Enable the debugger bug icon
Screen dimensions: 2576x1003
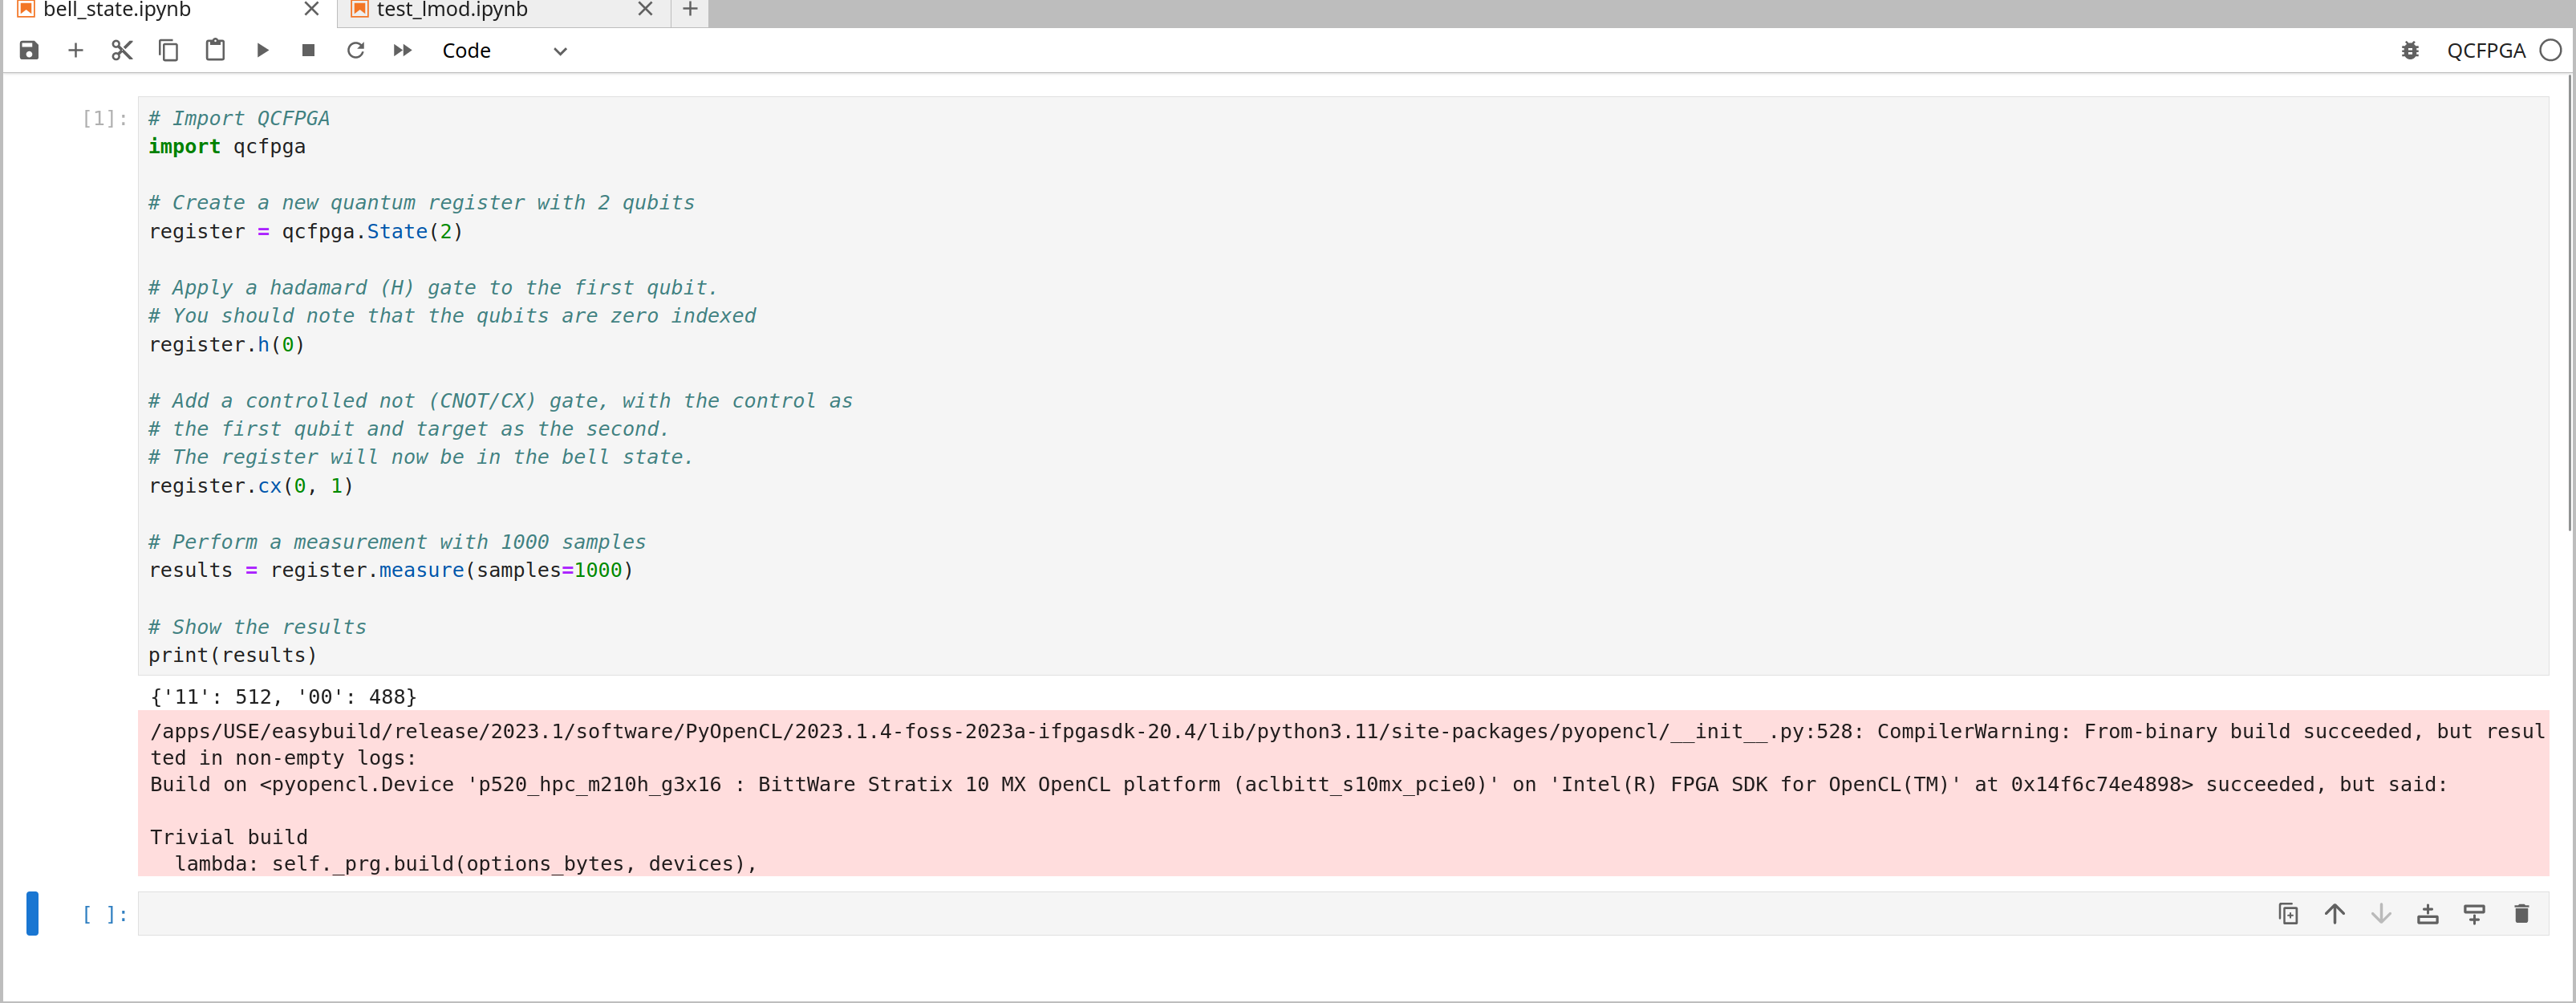(2410, 50)
